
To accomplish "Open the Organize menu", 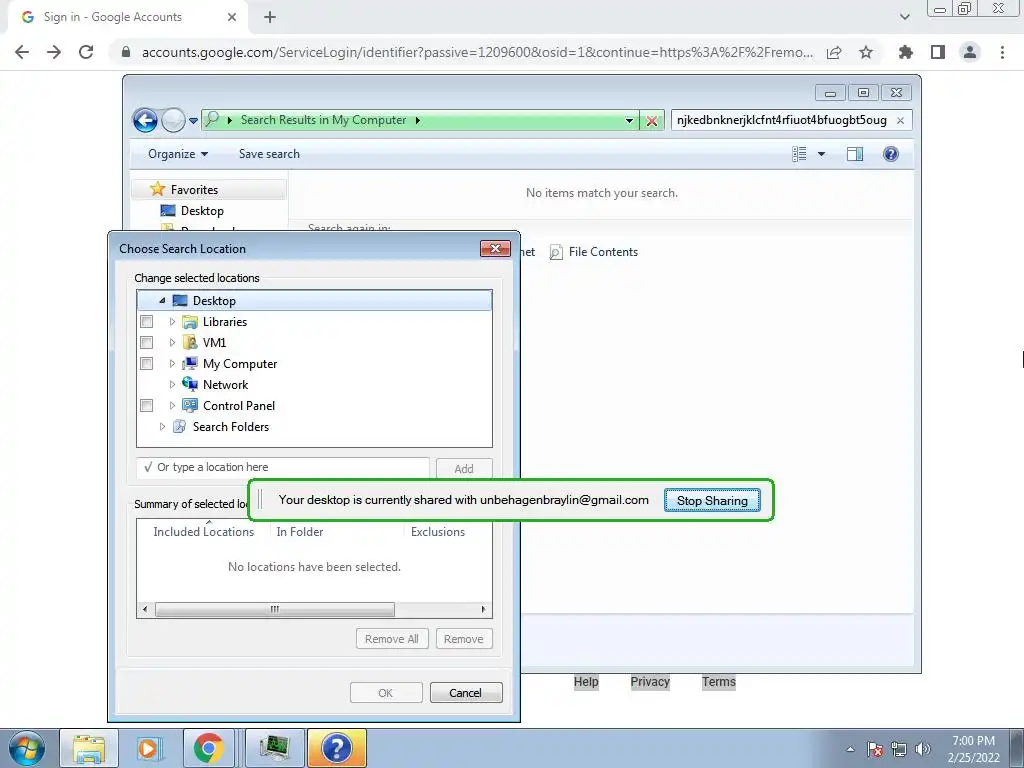I will [x=178, y=154].
